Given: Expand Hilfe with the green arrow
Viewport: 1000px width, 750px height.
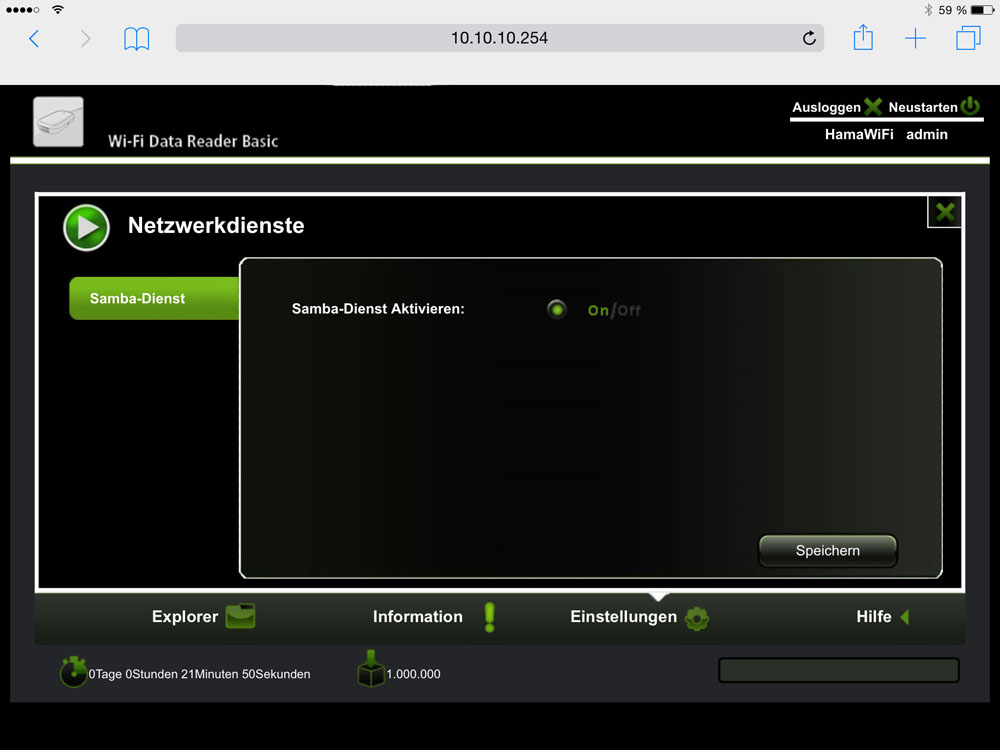Looking at the screenshot, I should (904, 617).
